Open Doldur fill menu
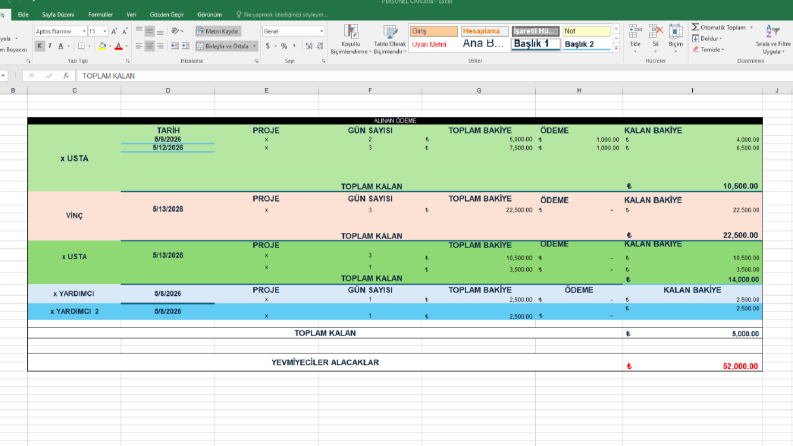Viewport: 793px width, 446px height. [707, 38]
